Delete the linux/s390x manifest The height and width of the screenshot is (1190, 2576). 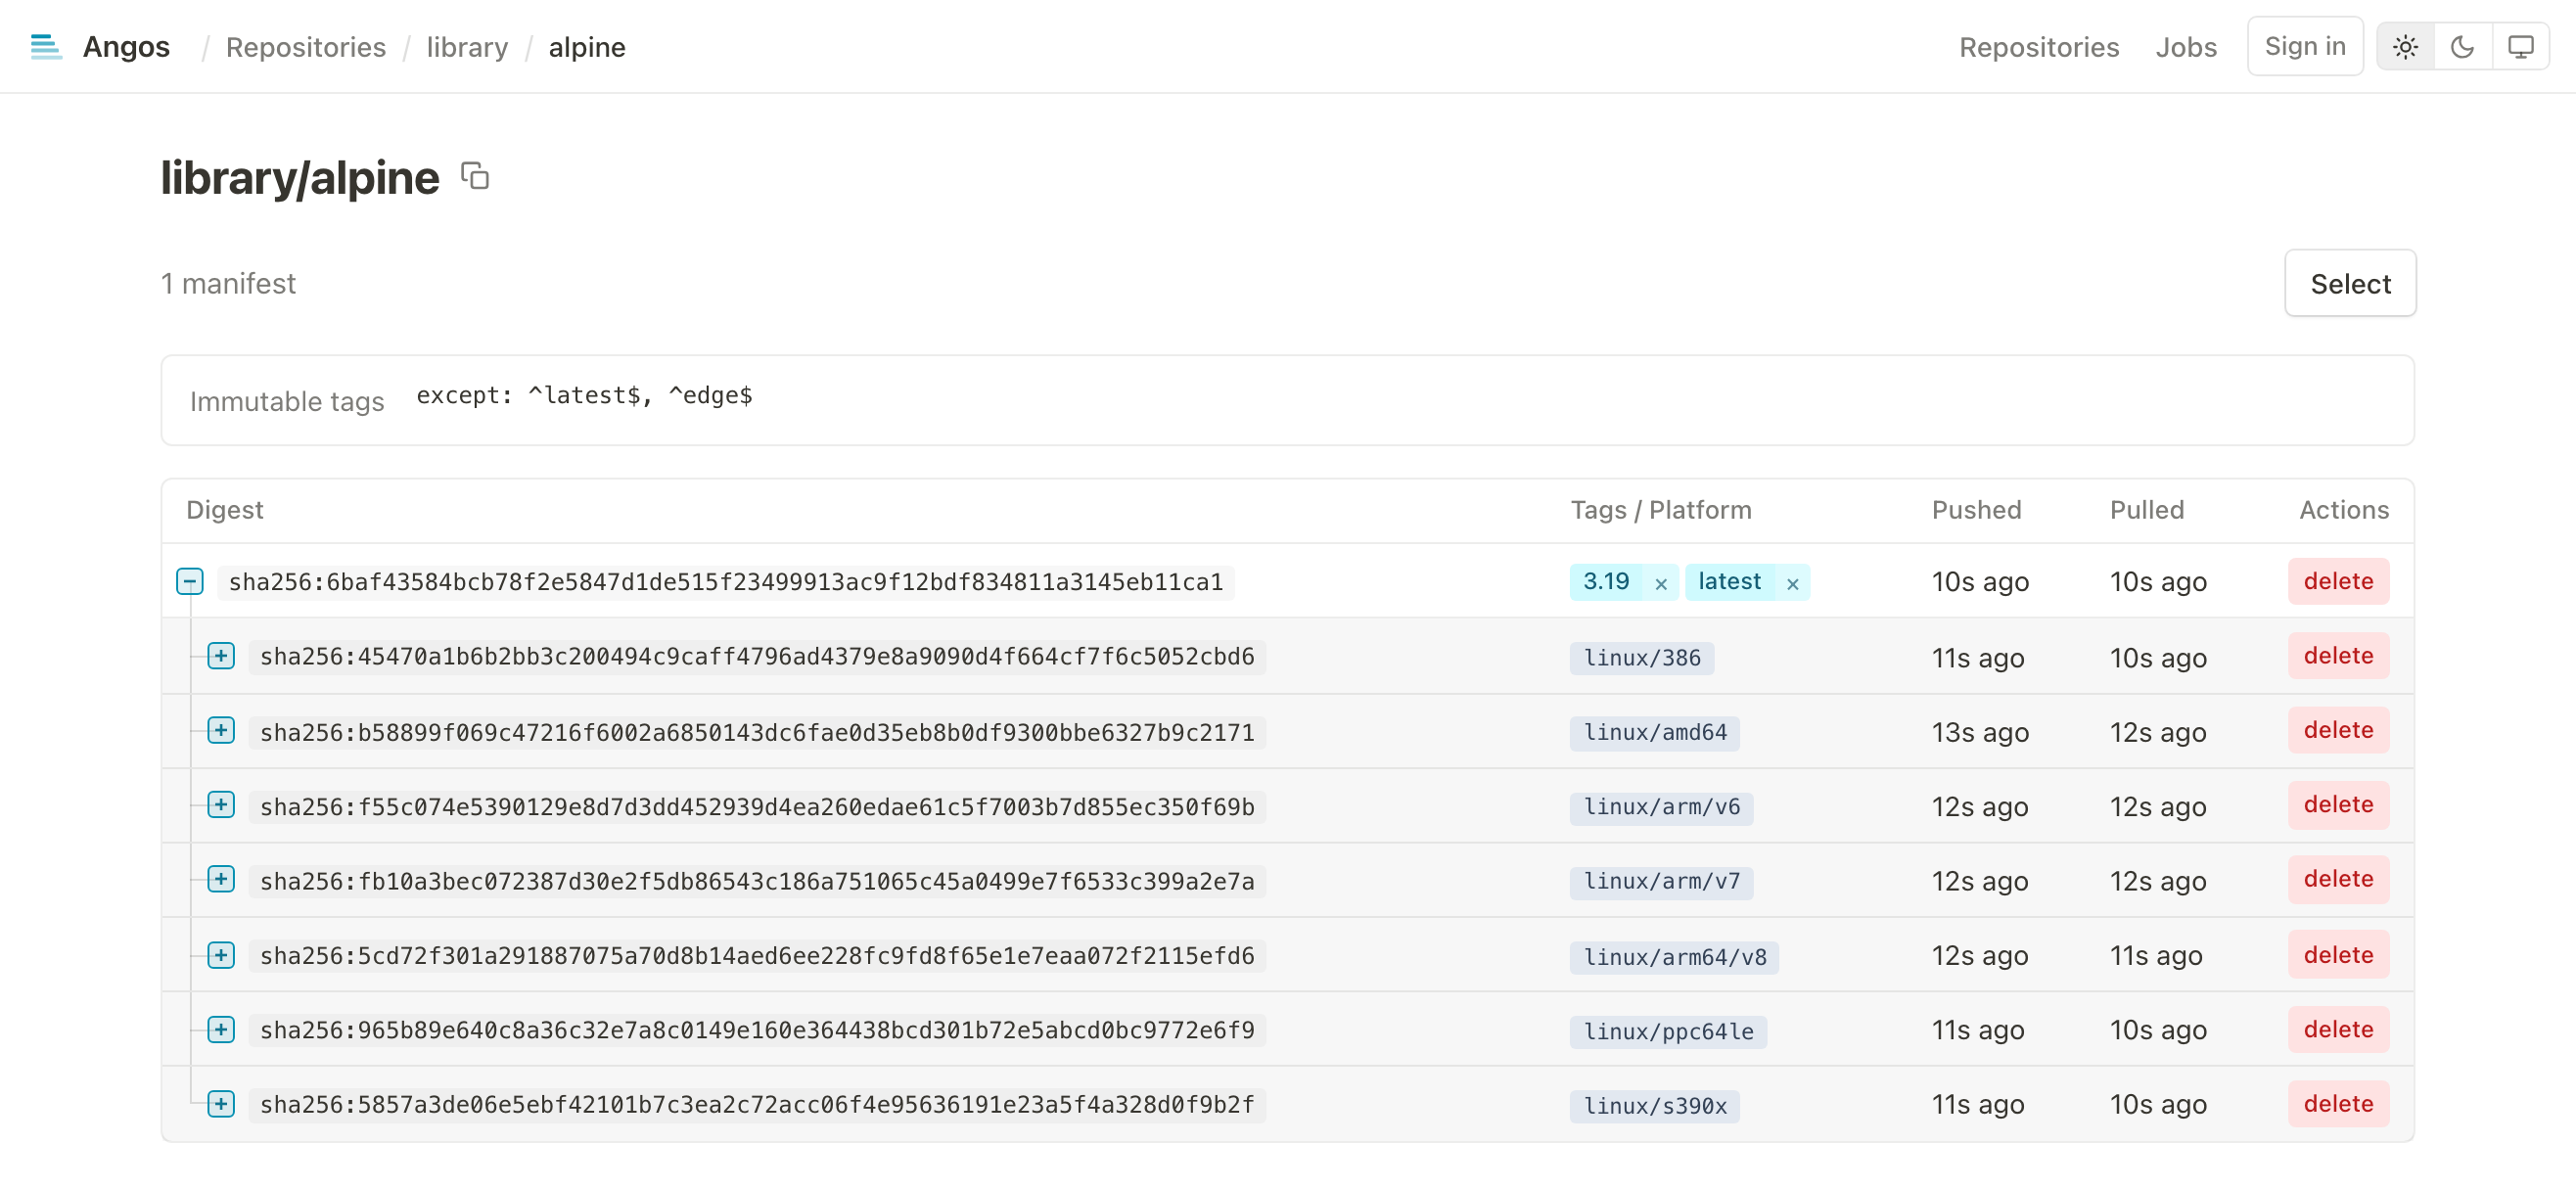2338,1104
